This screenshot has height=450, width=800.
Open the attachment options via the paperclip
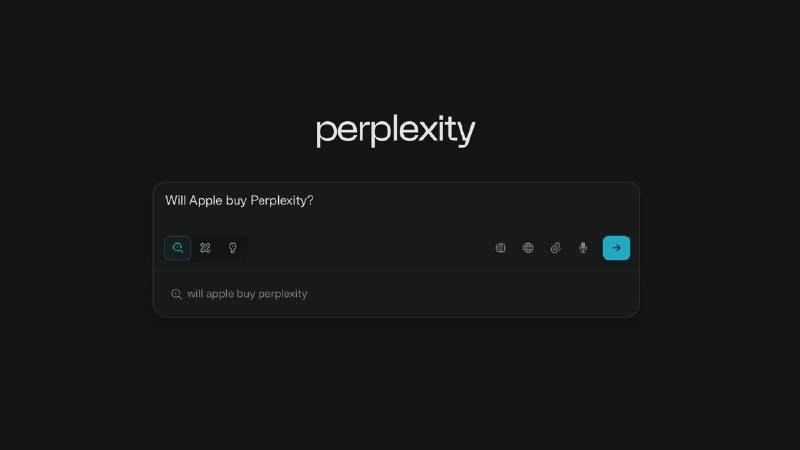click(x=556, y=248)
